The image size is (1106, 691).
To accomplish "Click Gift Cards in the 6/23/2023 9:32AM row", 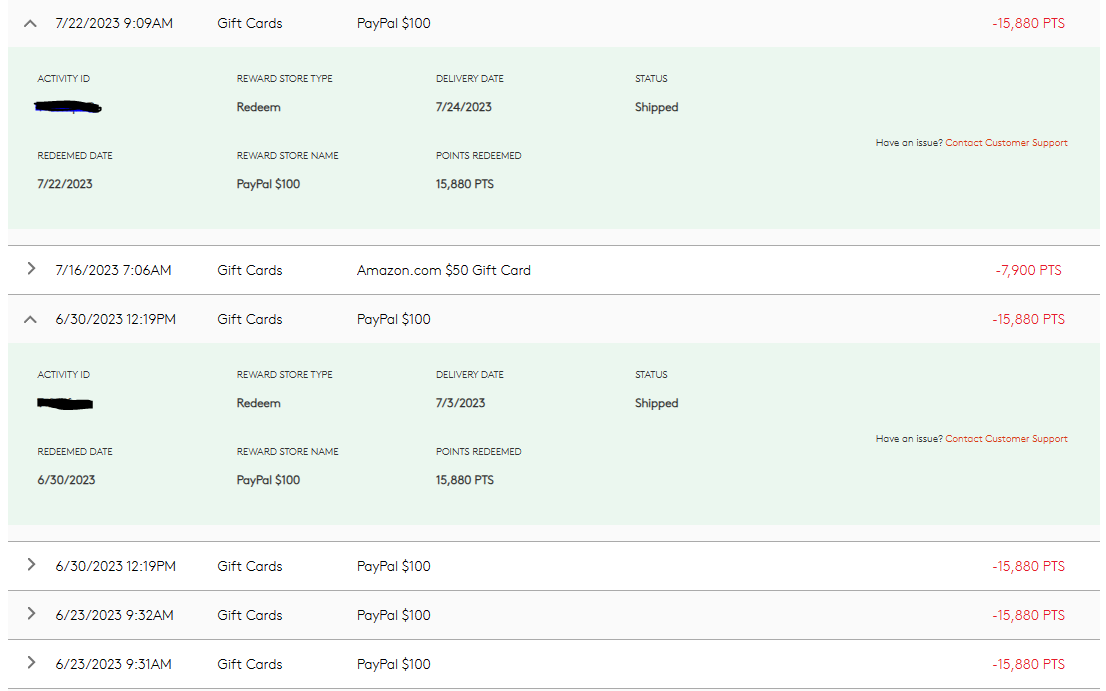I will tap(249, 615).
